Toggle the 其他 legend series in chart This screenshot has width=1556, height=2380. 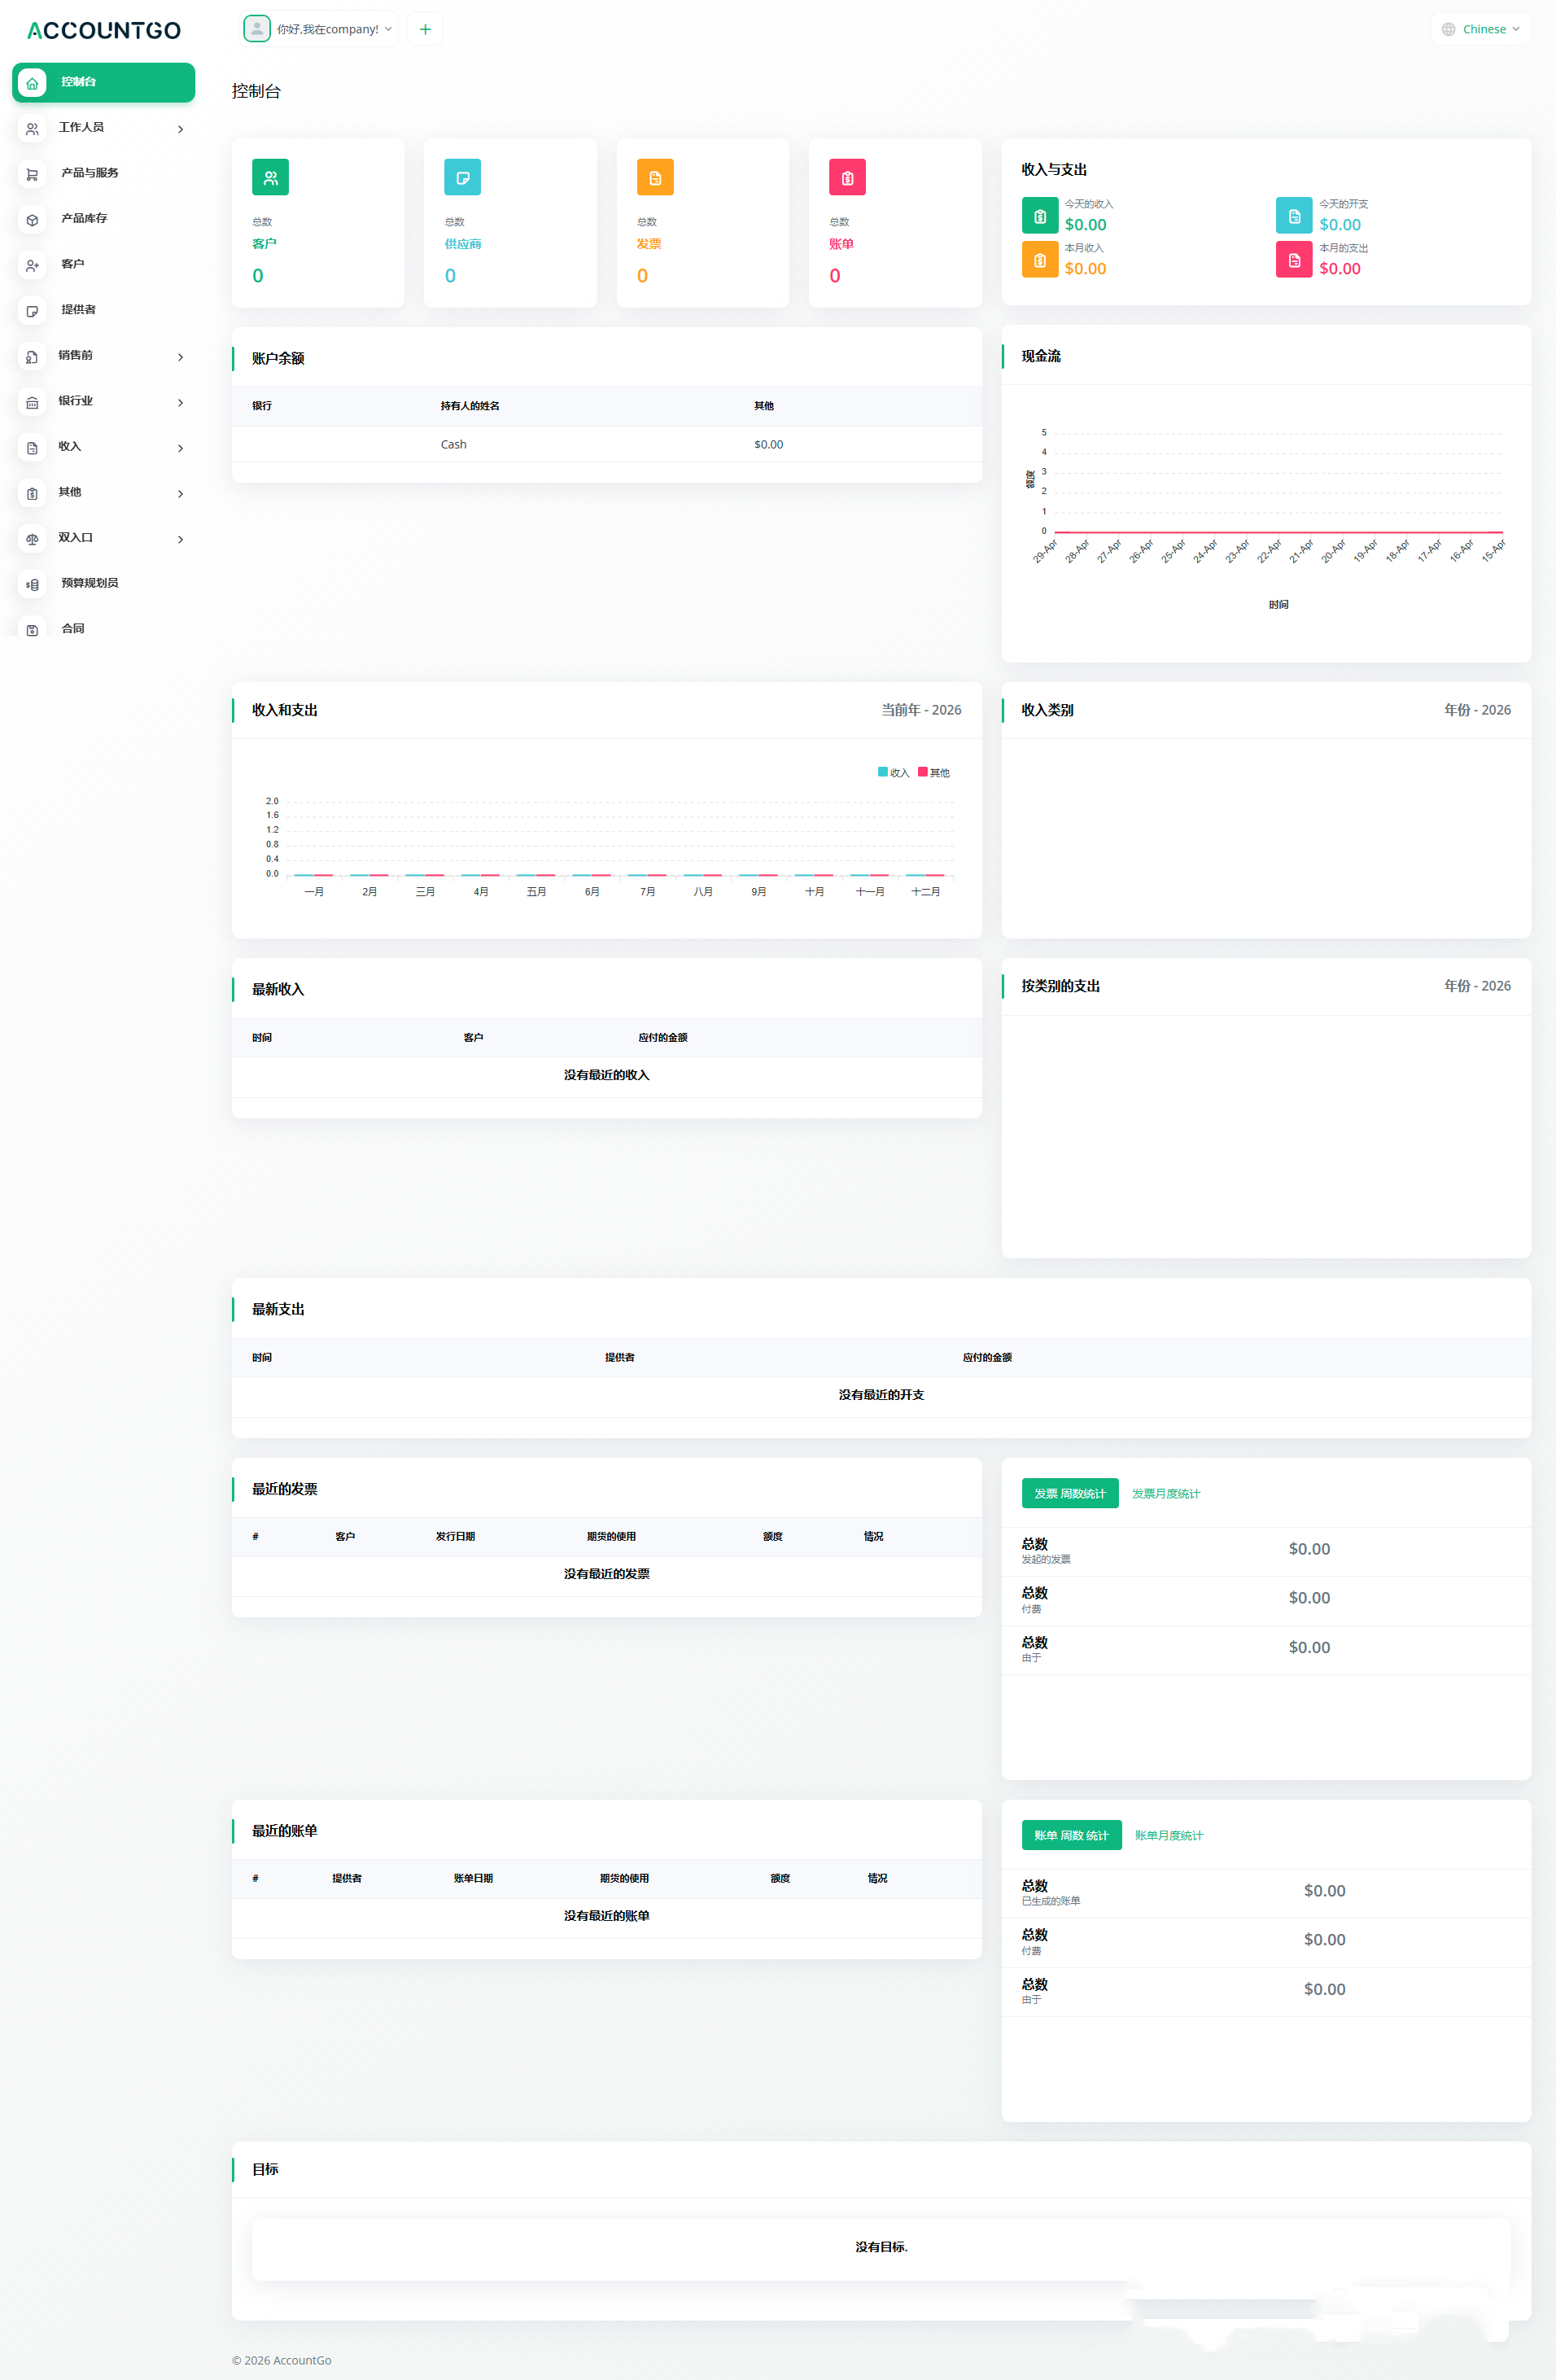tap(934, 772)
